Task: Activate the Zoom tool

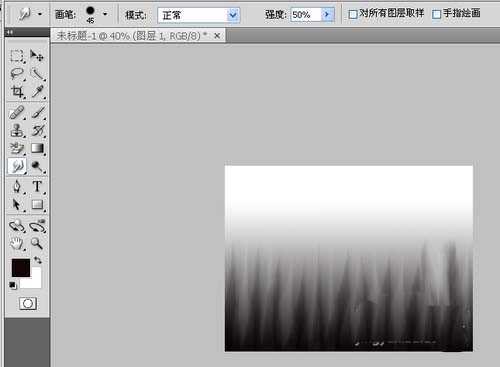Action: click(x=37, y=244)
